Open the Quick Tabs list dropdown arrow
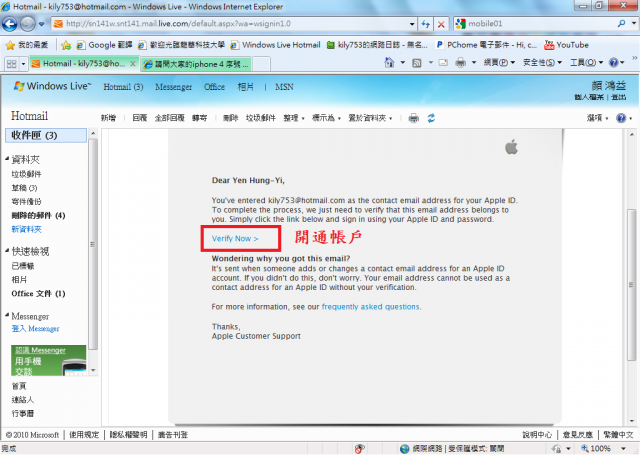 [x=23, y=64]
